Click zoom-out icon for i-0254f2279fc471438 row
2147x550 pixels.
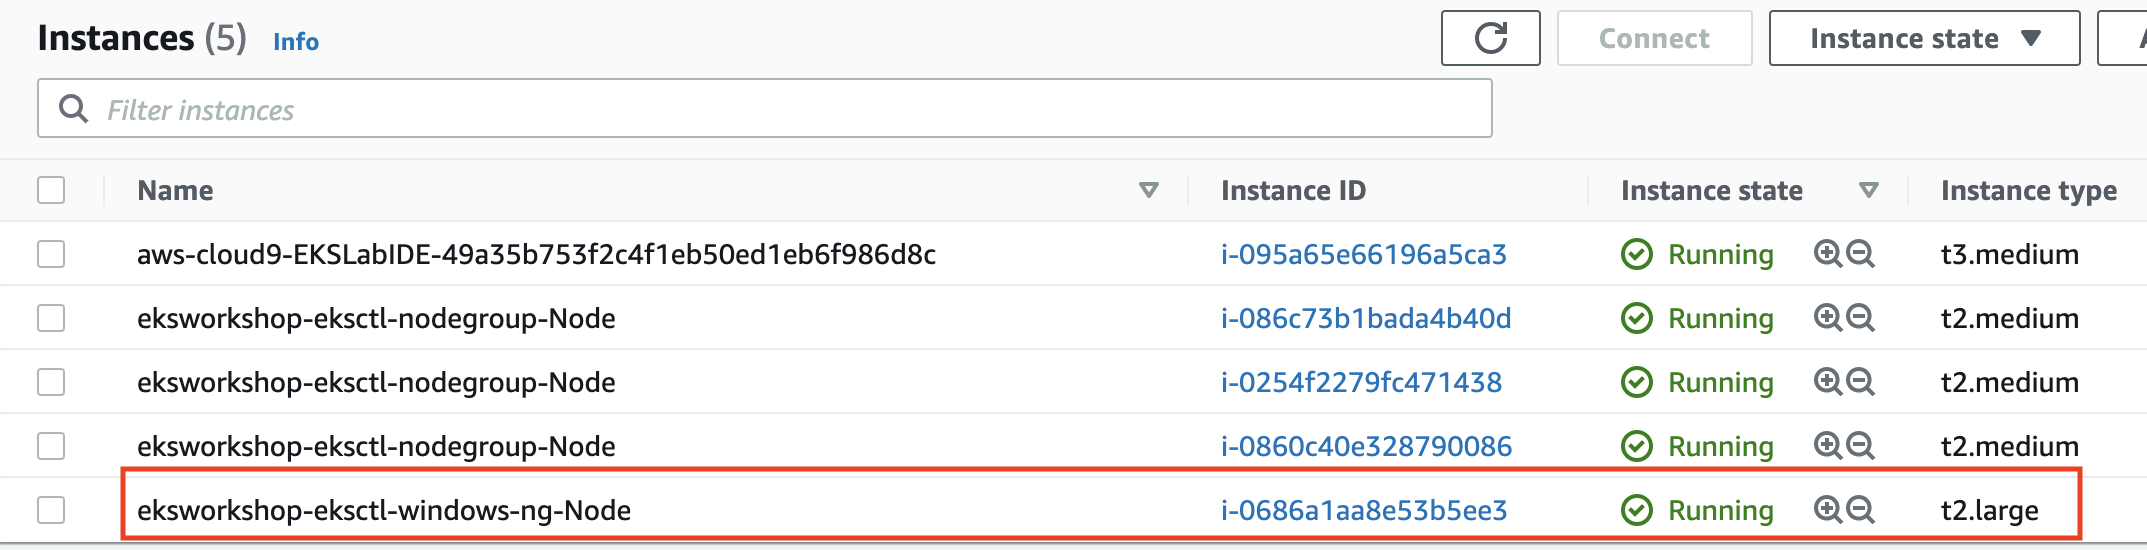[1860, 382]
